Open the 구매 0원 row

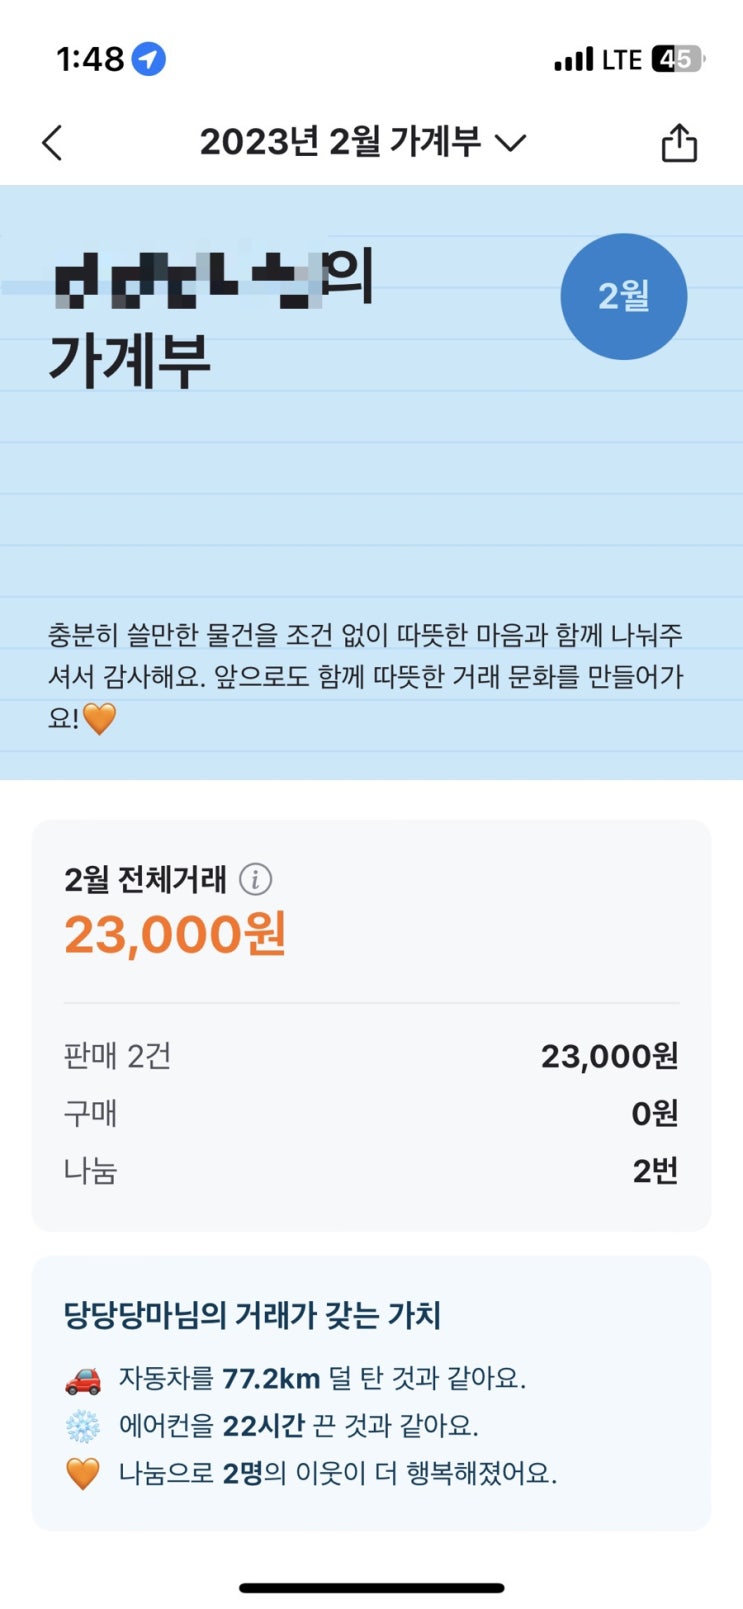pyautogui.click(x=371, y=1113)
